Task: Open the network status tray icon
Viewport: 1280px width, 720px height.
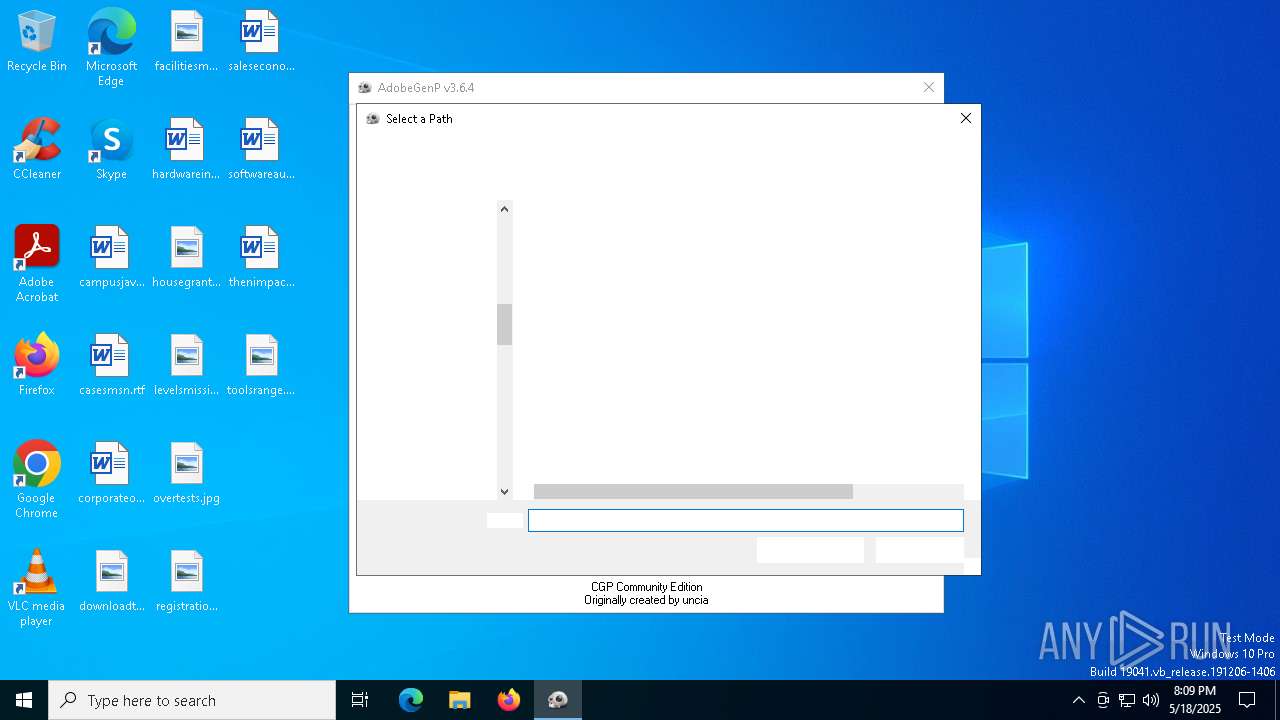Action: [x=1127, y=700]
